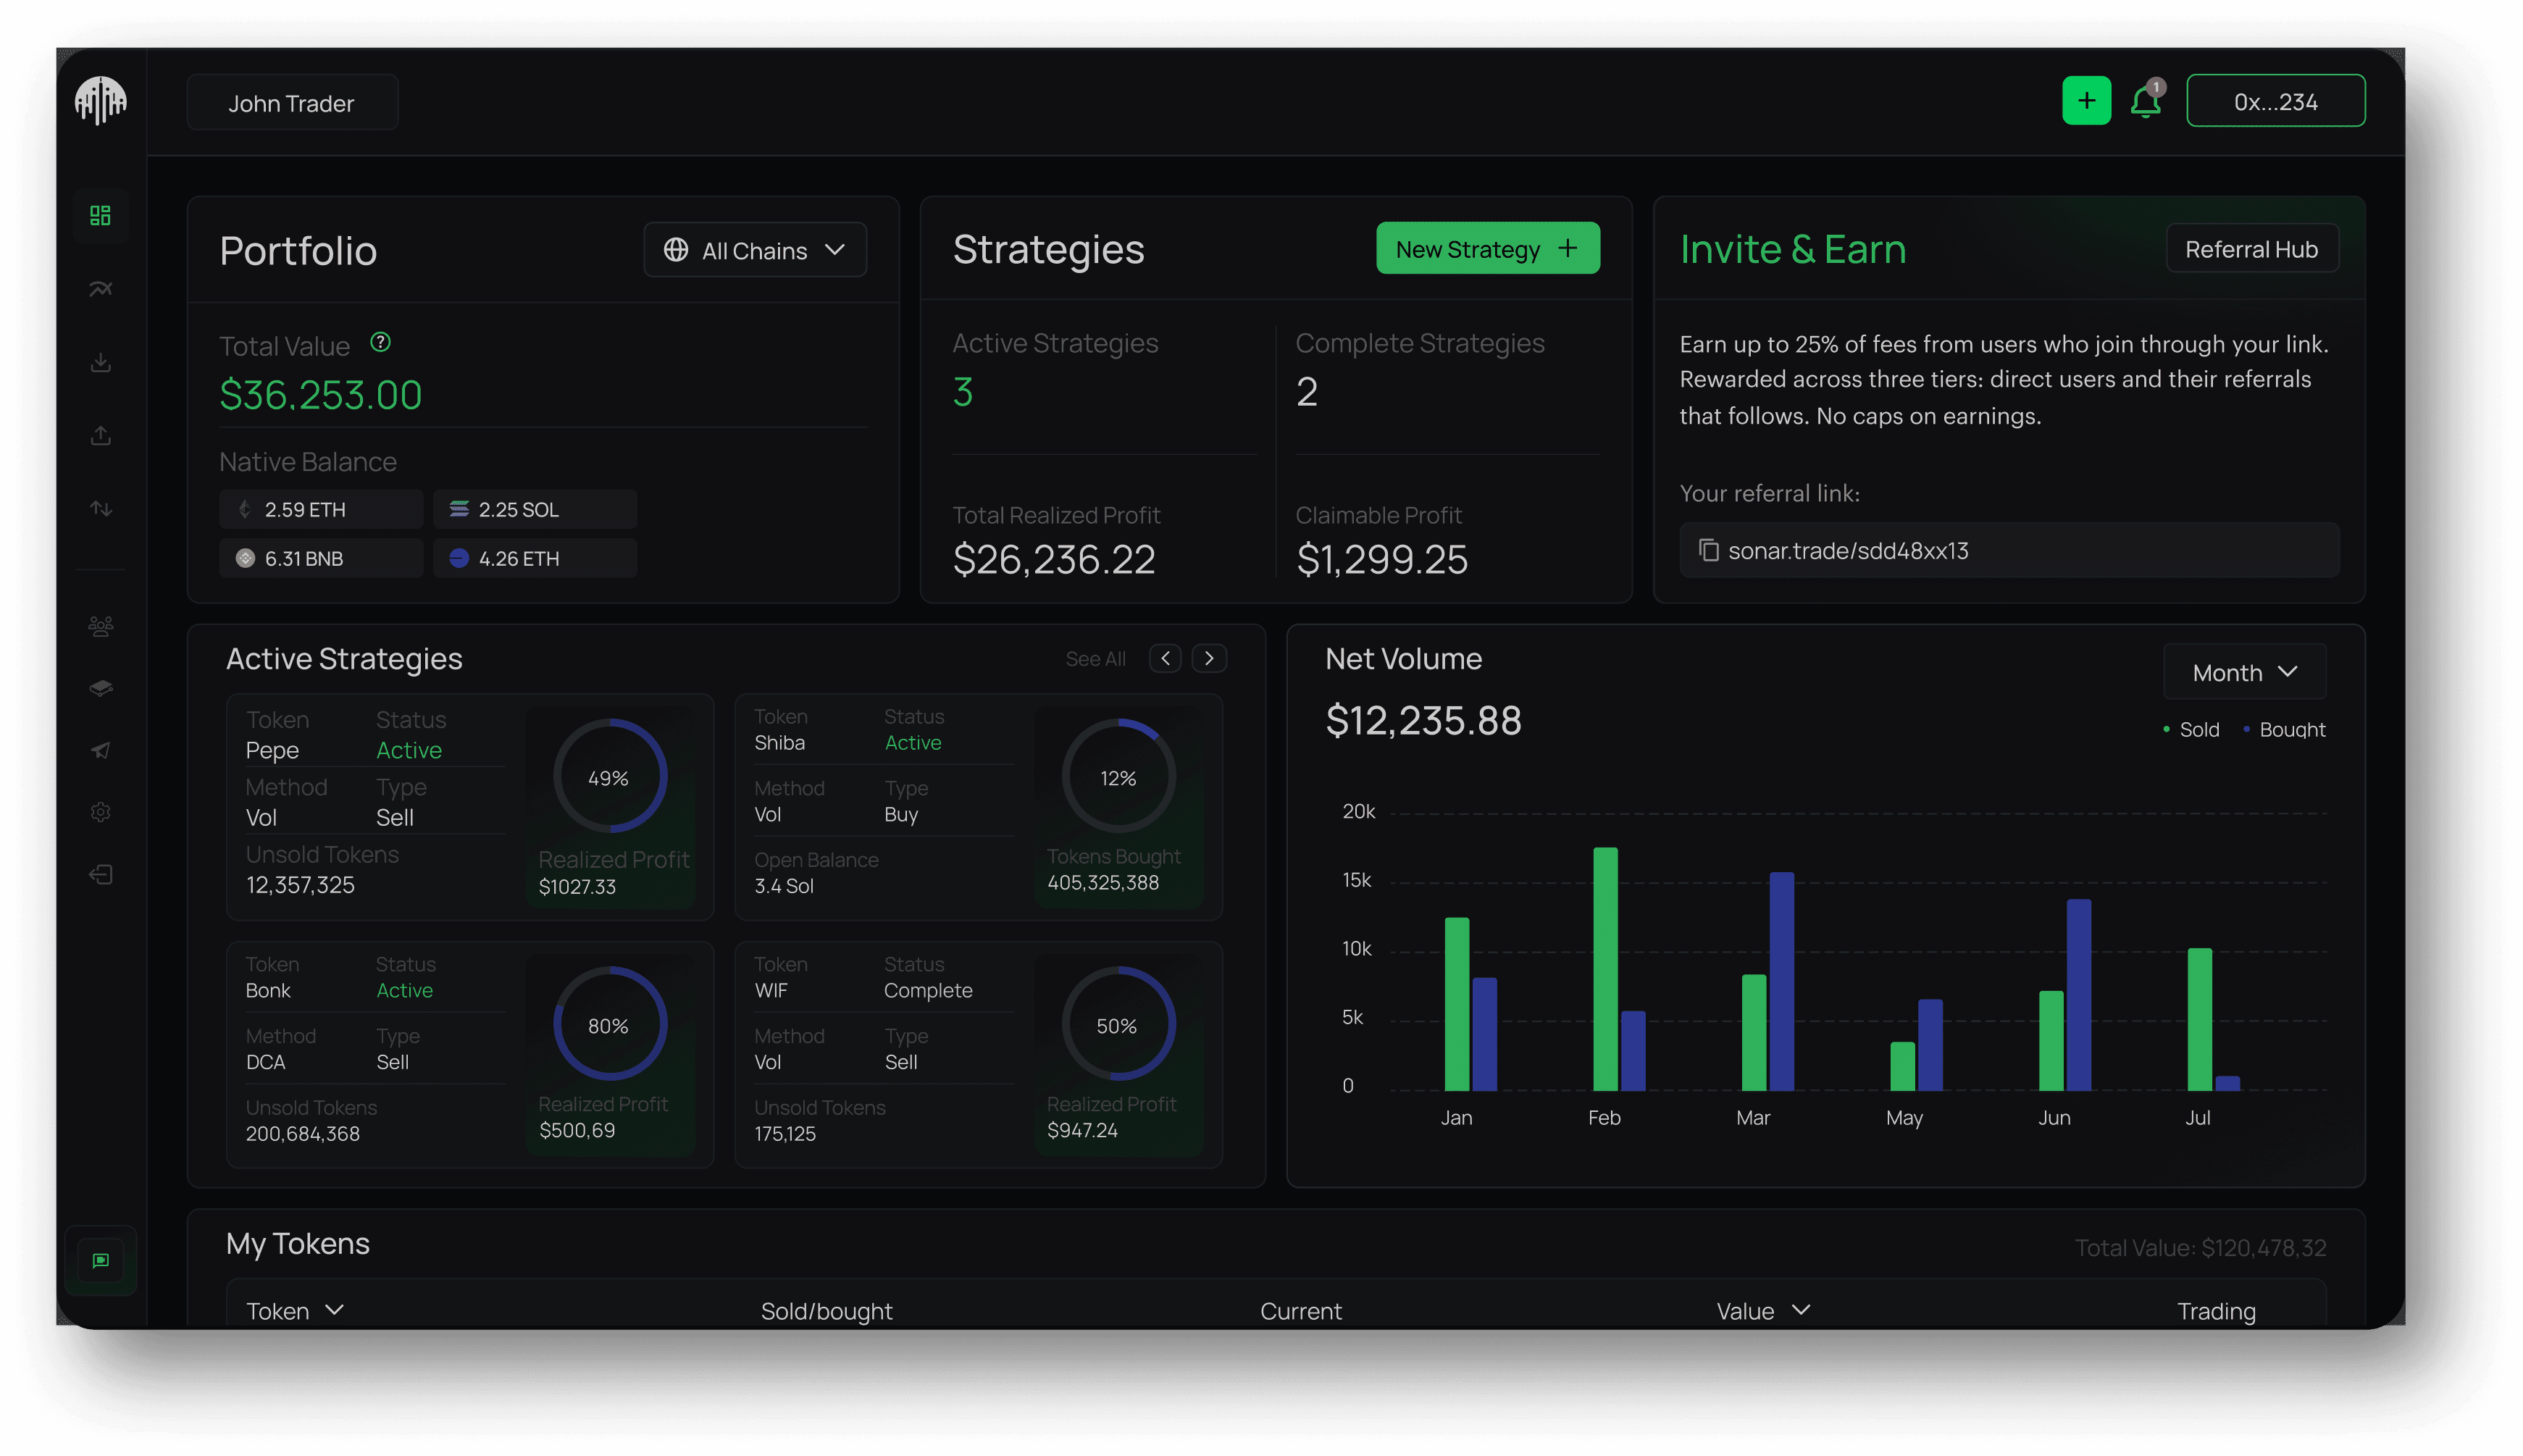Viewport: 2523px width, 1456px height.
Task: Click the New Strategy button
Action: click(x=1487, y=249)
